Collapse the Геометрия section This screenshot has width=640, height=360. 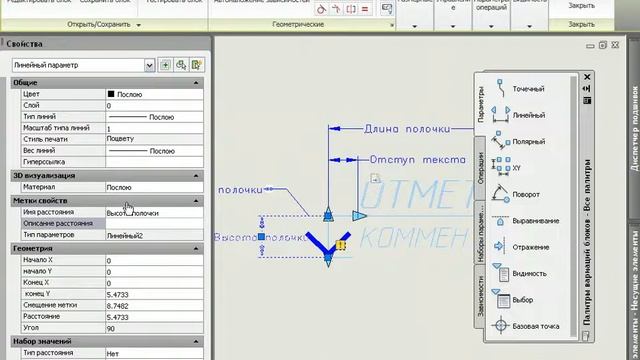point(196,249)
